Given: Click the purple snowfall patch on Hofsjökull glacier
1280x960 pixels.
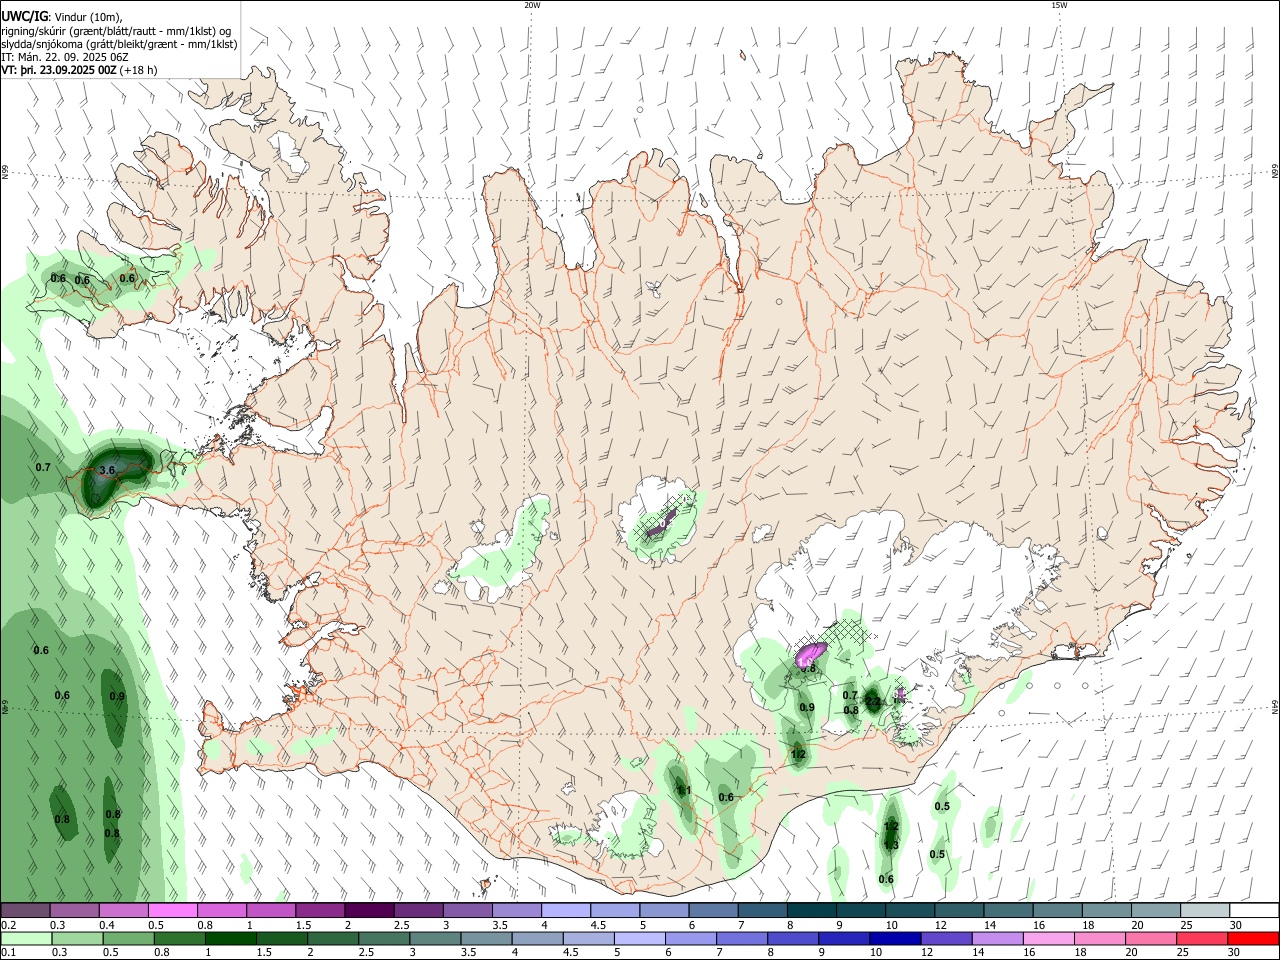Looking at the screenshot, I should tap(662, 523).
